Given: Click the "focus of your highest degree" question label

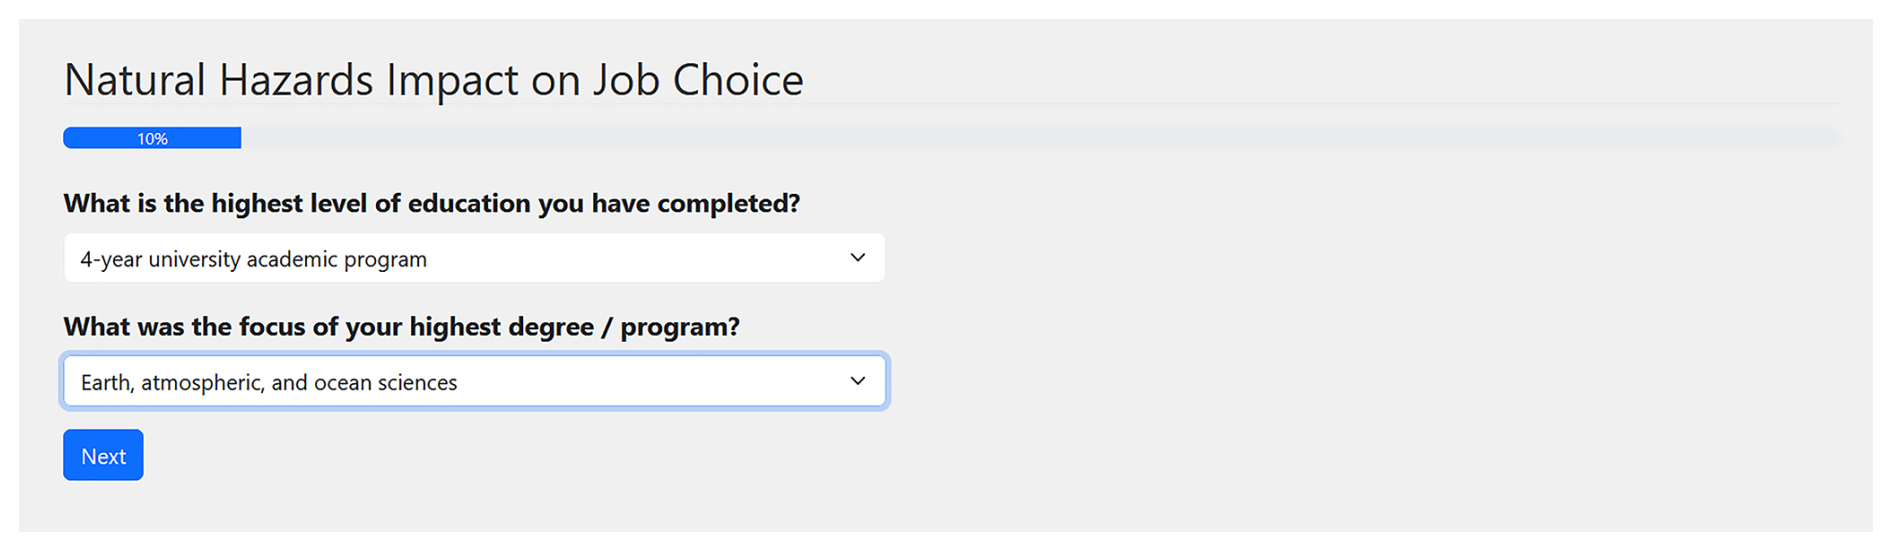Looking at the screenshot, I should coord(401,327).
